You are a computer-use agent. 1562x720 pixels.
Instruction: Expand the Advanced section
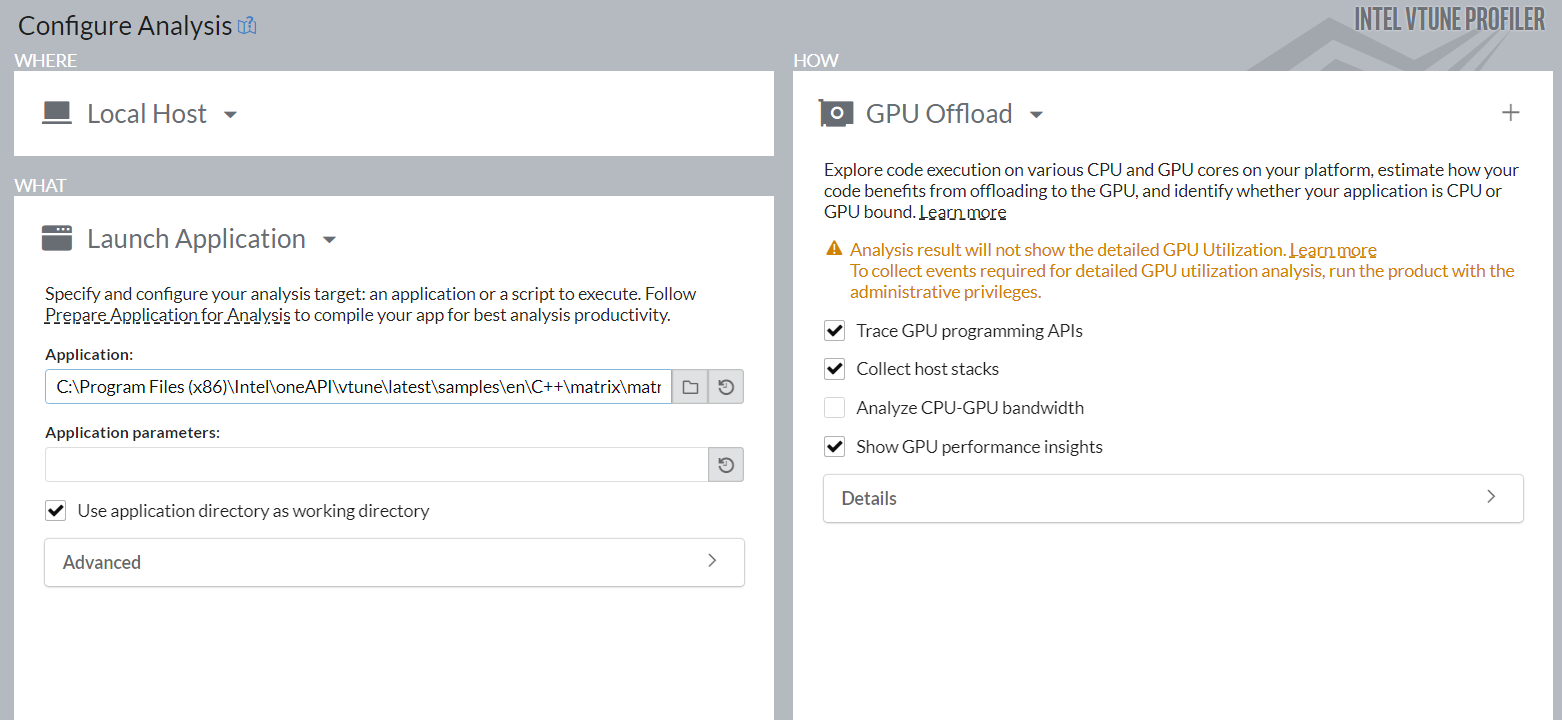pyautogui.click(x=394, y=562)
